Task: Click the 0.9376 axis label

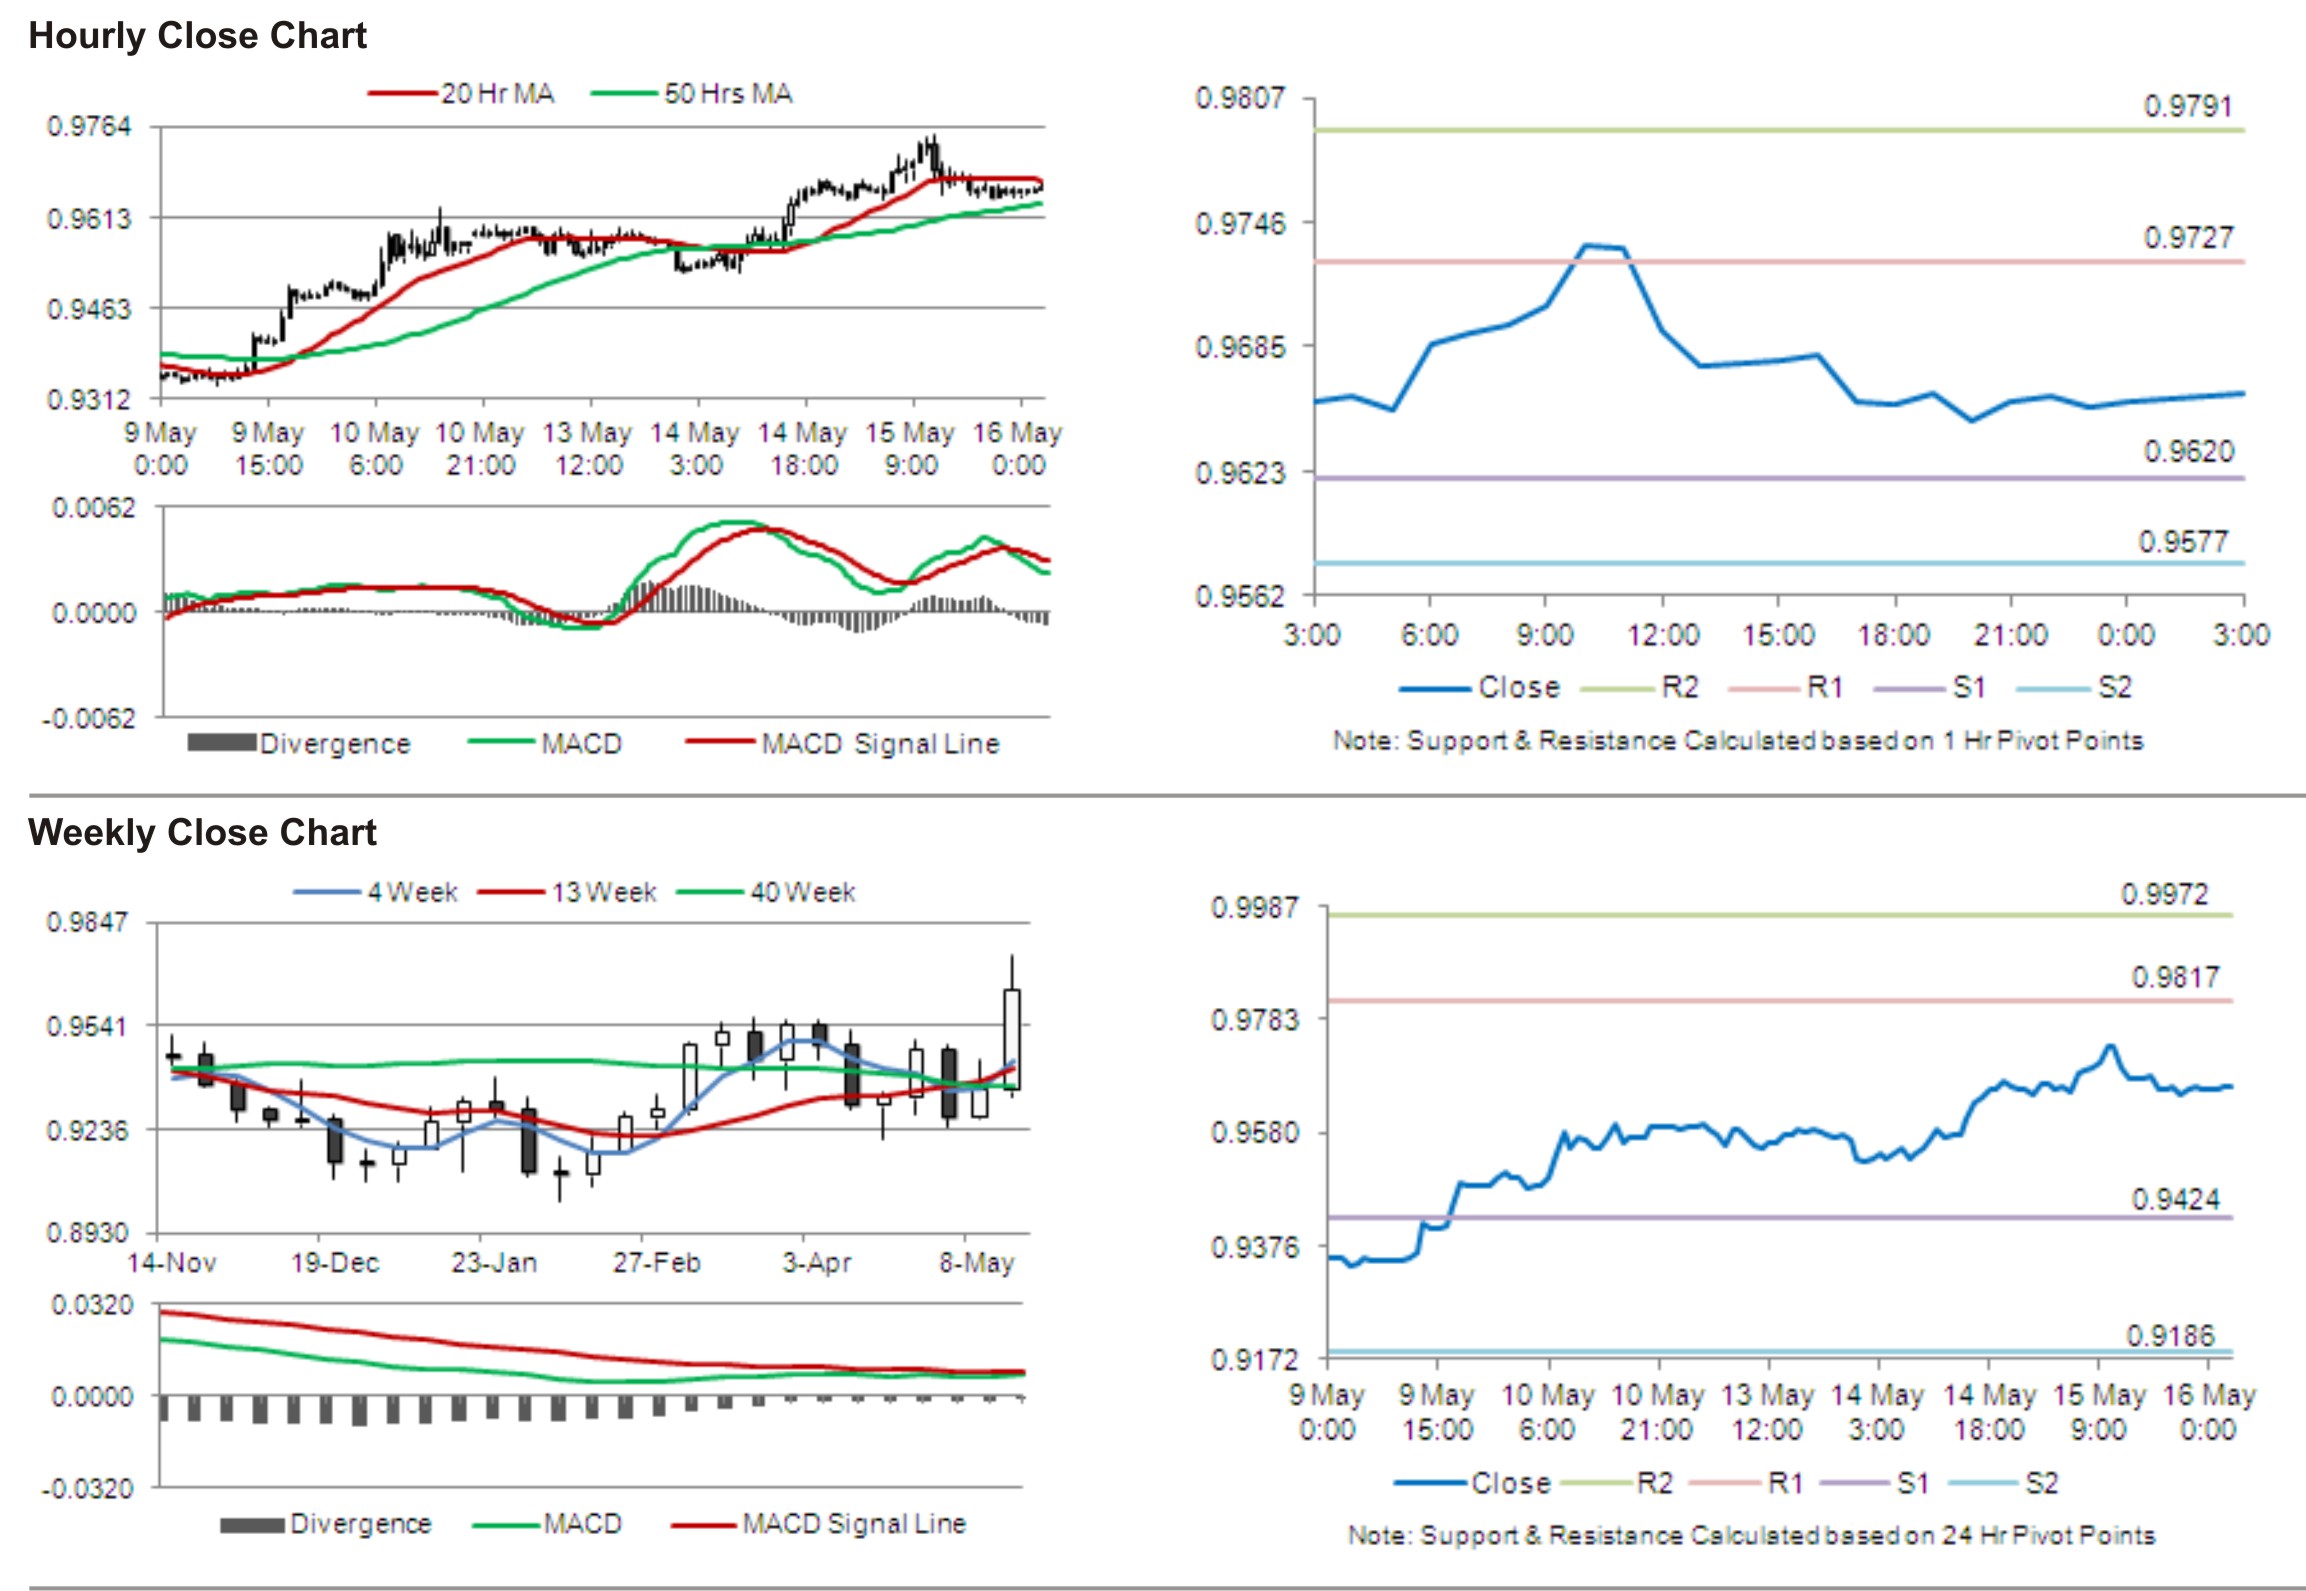Action: coord(1254,1248)
